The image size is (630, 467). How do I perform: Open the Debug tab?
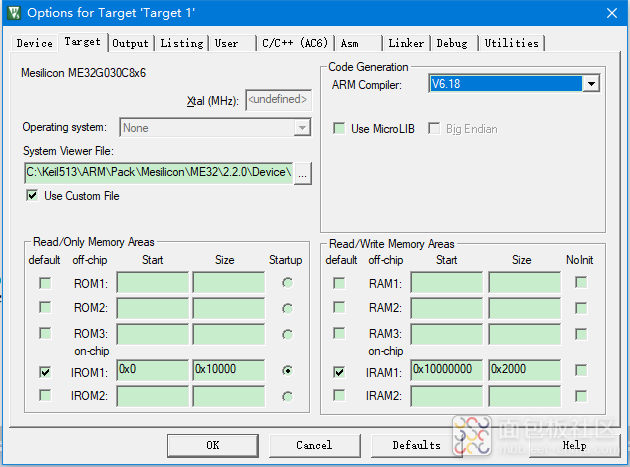(452, 43)
